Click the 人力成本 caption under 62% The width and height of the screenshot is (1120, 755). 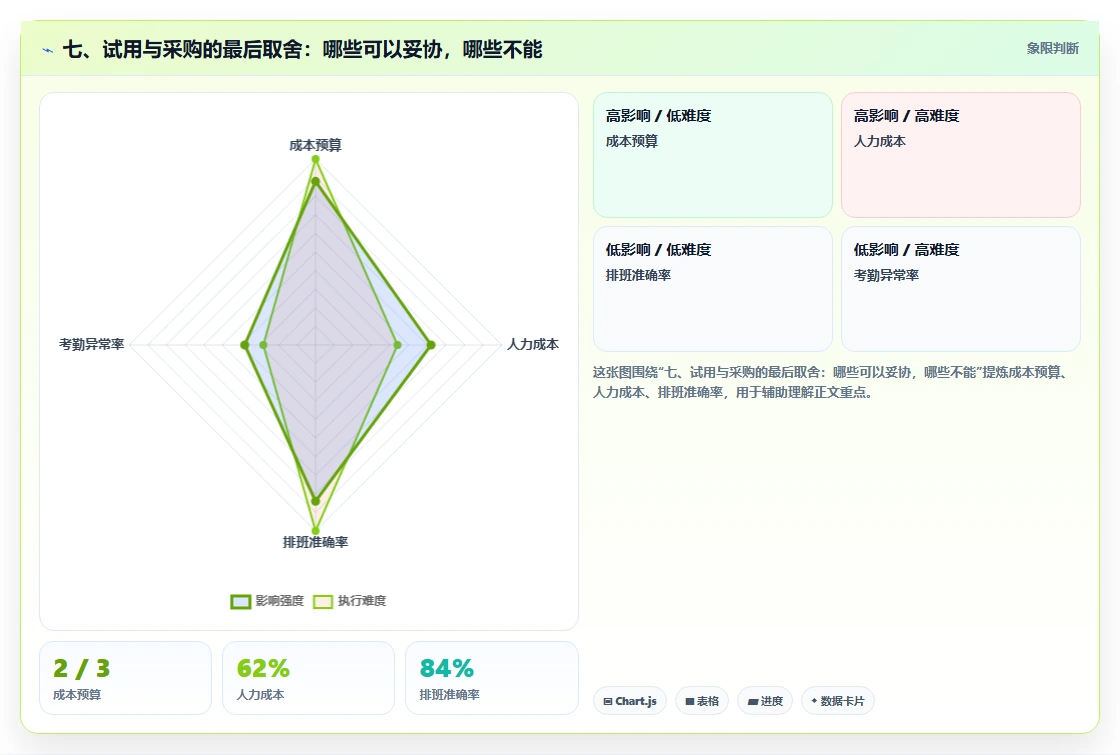(260, 694)
